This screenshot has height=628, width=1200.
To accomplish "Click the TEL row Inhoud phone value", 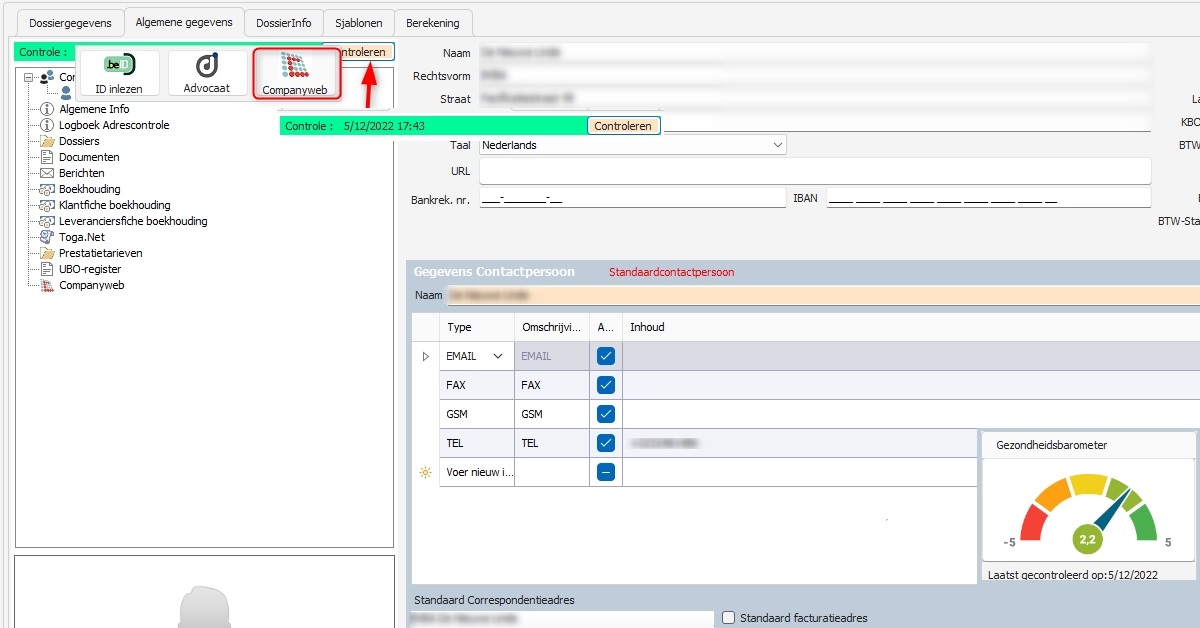I will click(663, 443).
